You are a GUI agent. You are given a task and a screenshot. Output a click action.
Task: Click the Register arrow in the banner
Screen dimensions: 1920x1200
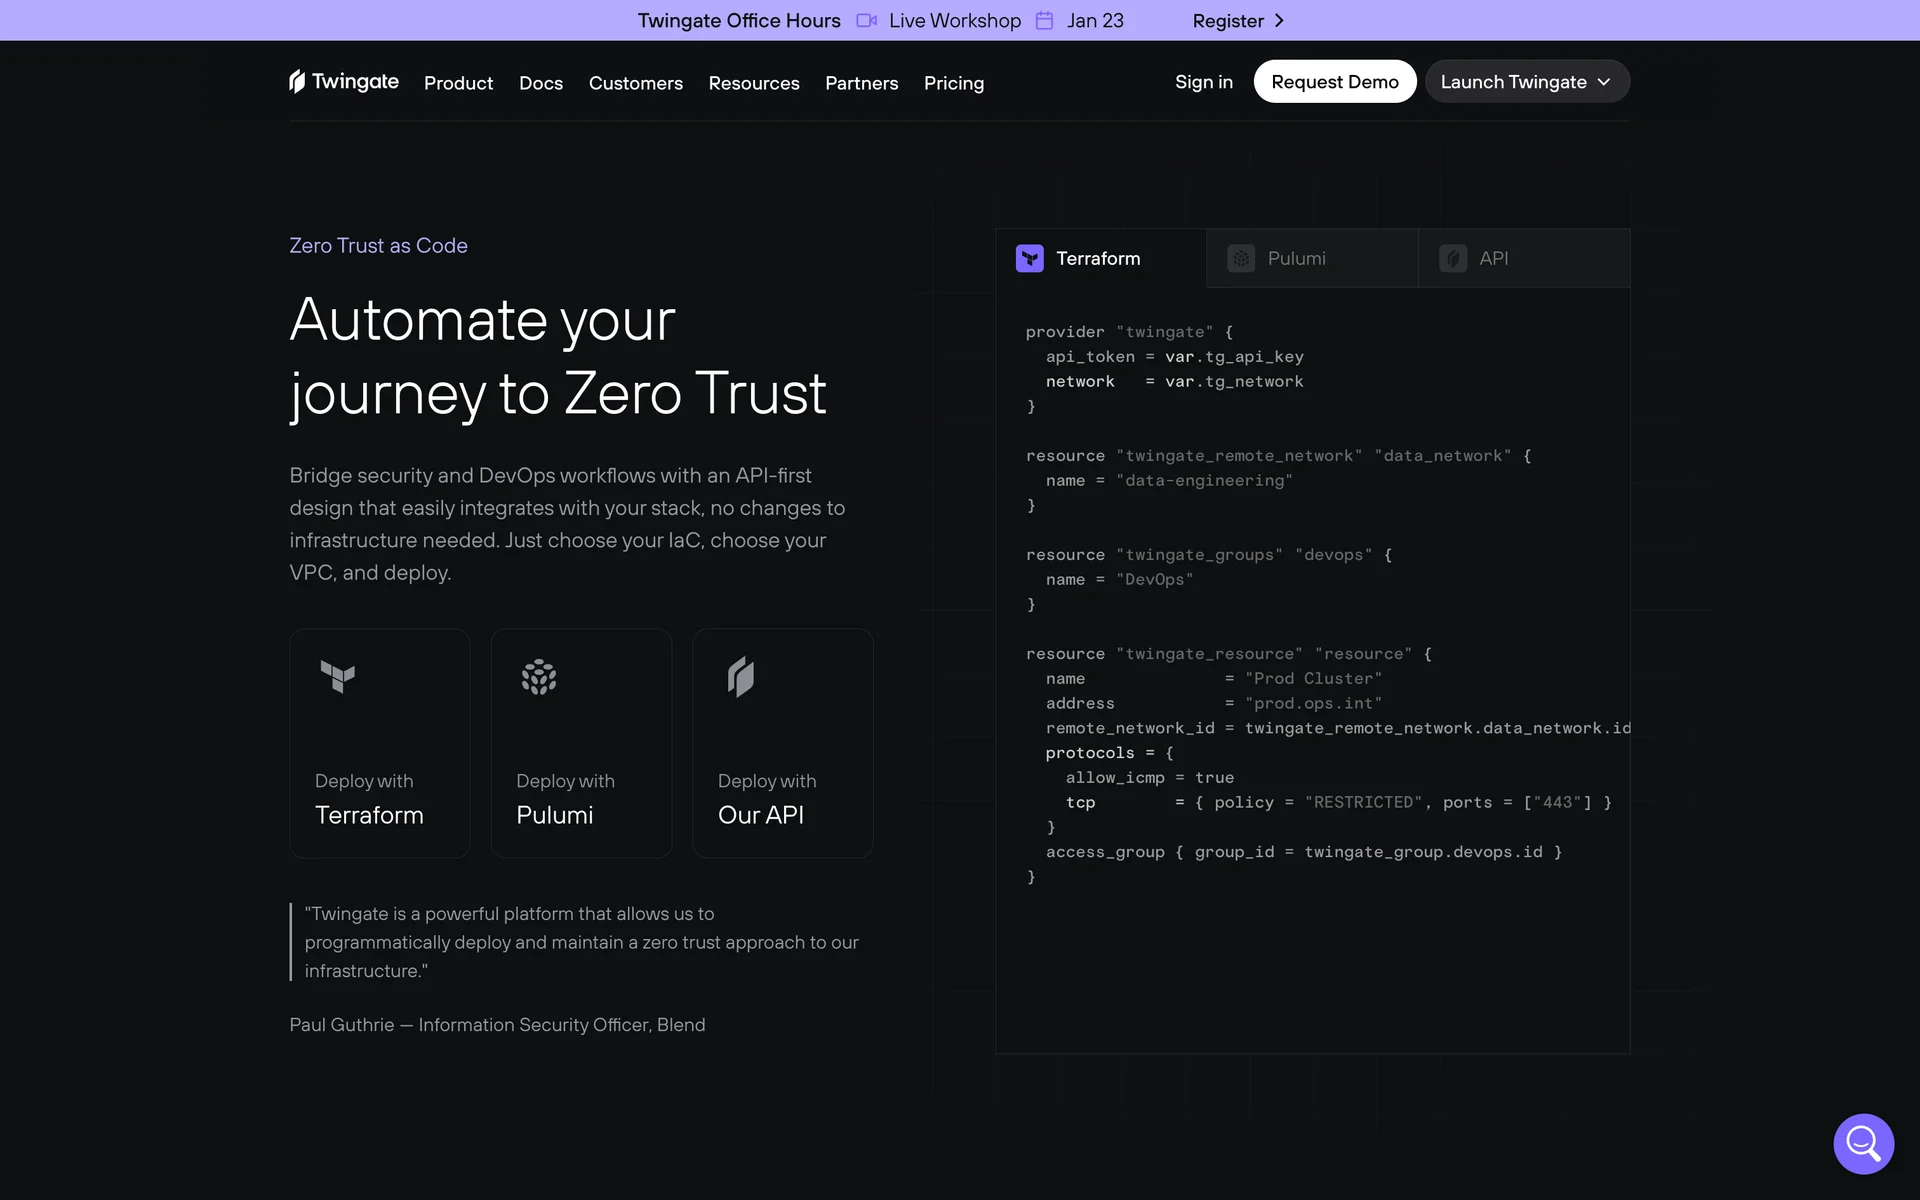pyautogui.click(x=1279, y=21)
